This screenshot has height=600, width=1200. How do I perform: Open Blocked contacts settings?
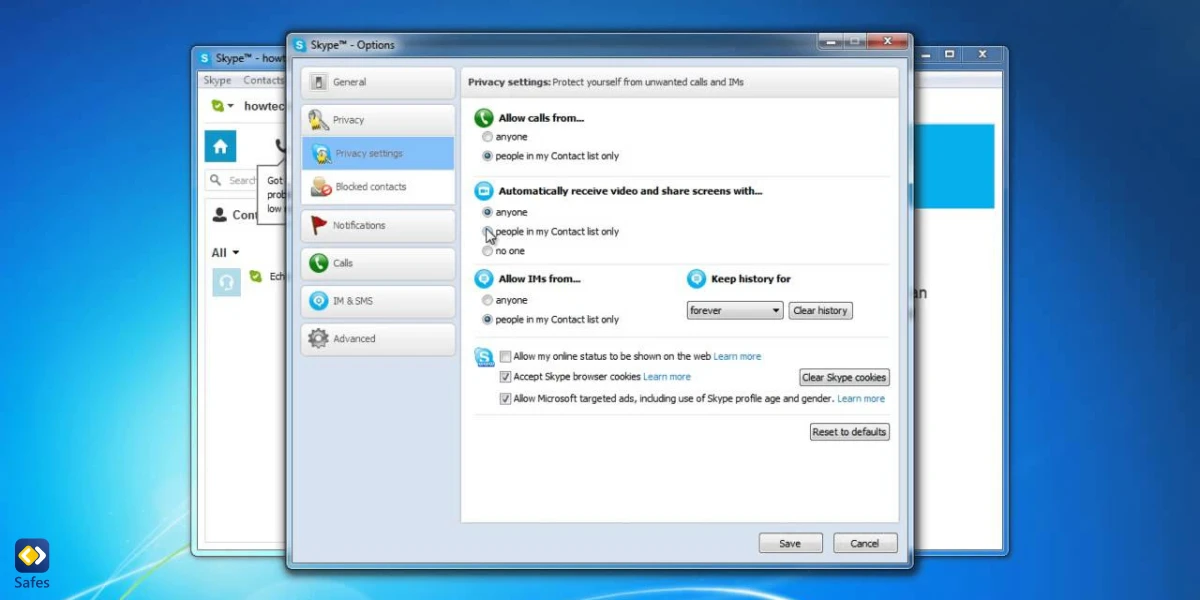tap(378, 187)
